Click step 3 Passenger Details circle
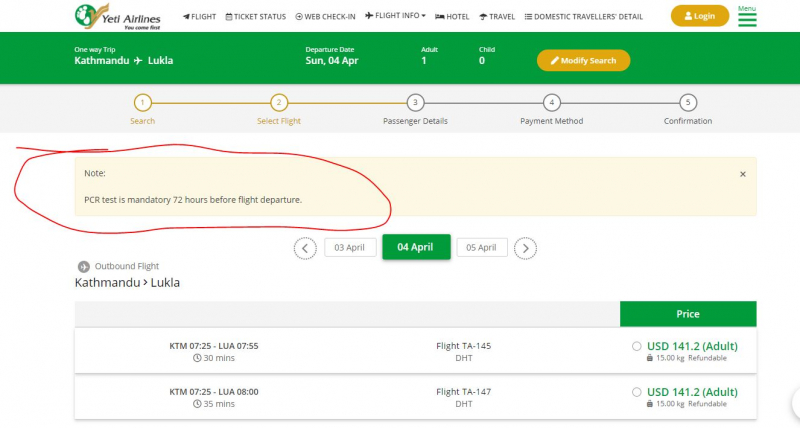Image resolution: width=800 pixels, height=428 pixels. tap(415, 102)
